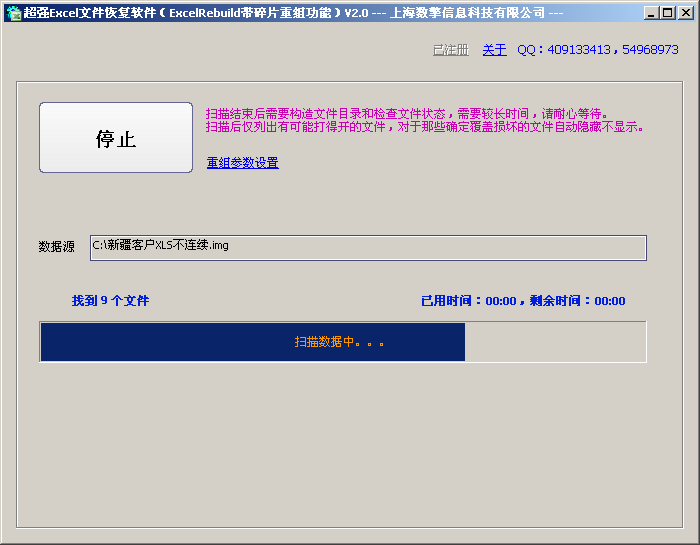The image size is (700, 545).
Task: Click the 找到 9 个文件 status text
Action: tap(110, 300)
